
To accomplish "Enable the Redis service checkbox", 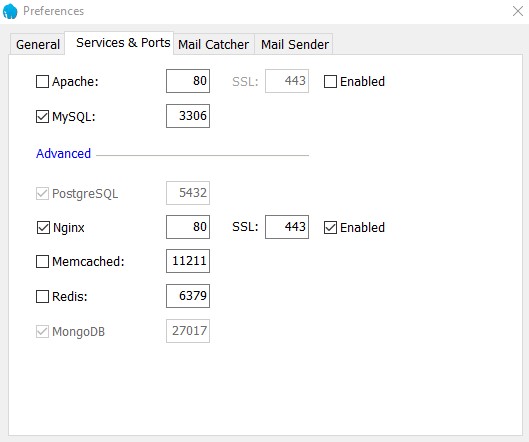I will [42, 297].
